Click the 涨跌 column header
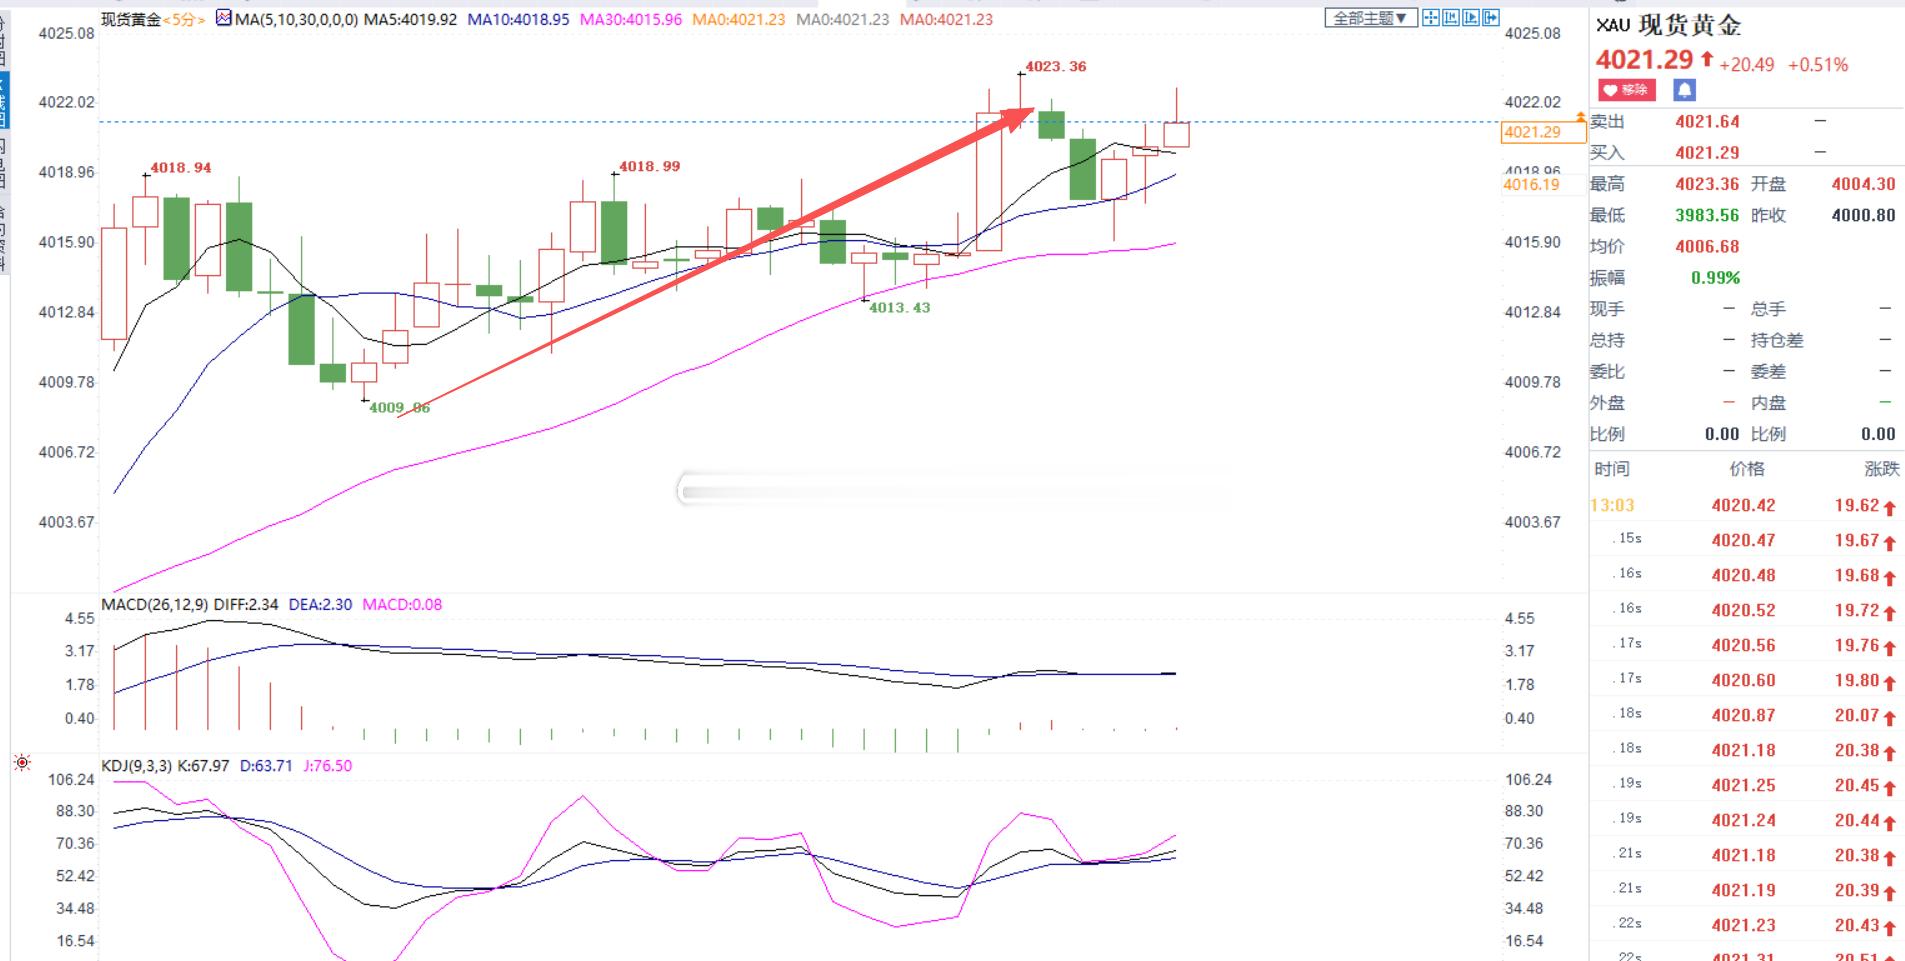The height and width of the screenshot is (961, 1905). 1881,469
